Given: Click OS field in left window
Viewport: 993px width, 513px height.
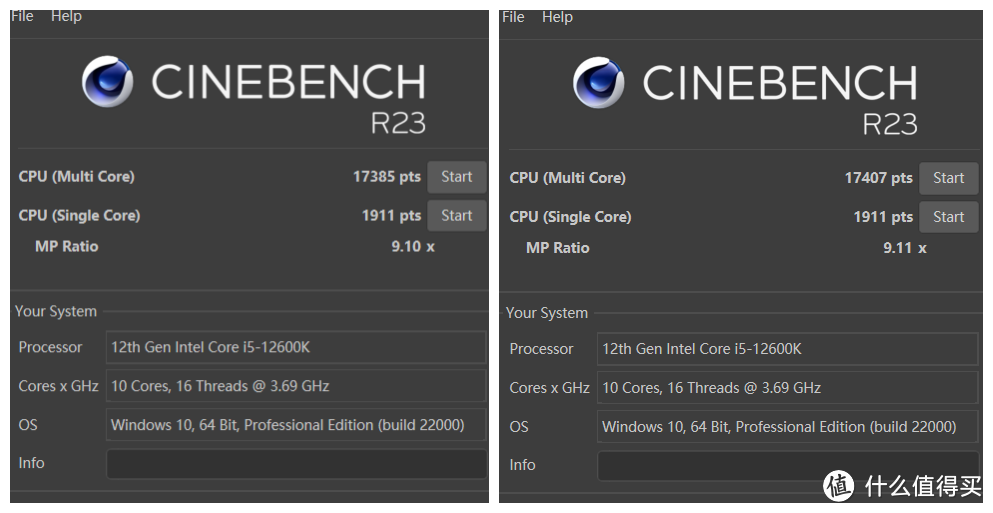Looking at the screenshot, I should pos(296,425).
